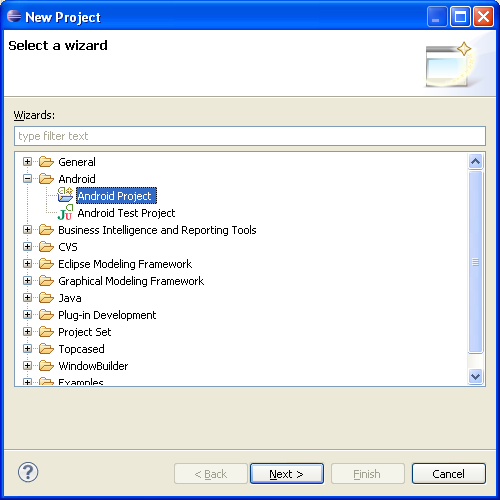Click the help question mark icon

pos(28,472)
